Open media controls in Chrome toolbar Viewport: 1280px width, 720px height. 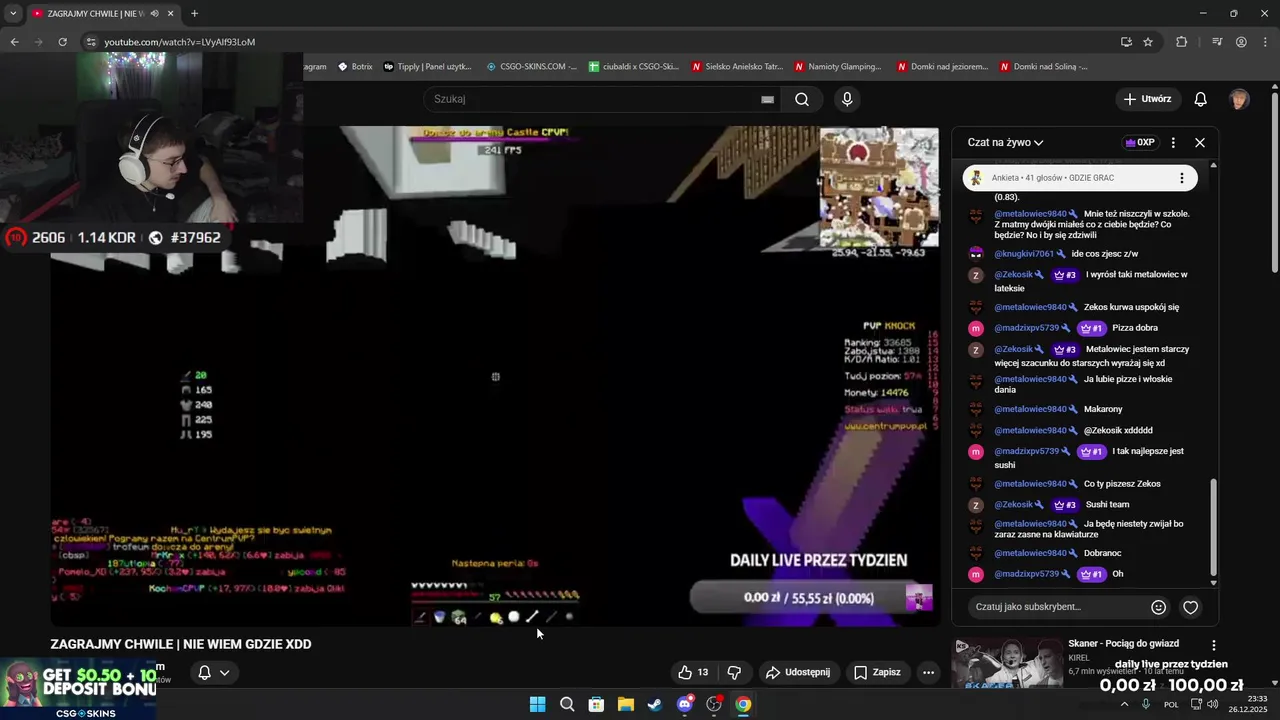point(1217,42)
